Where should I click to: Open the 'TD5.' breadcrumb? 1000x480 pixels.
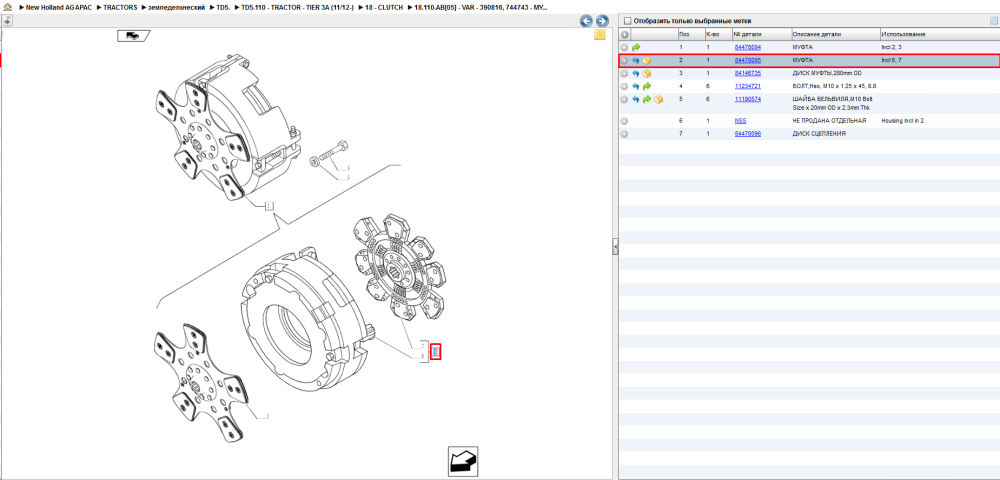tap(224, 7)
